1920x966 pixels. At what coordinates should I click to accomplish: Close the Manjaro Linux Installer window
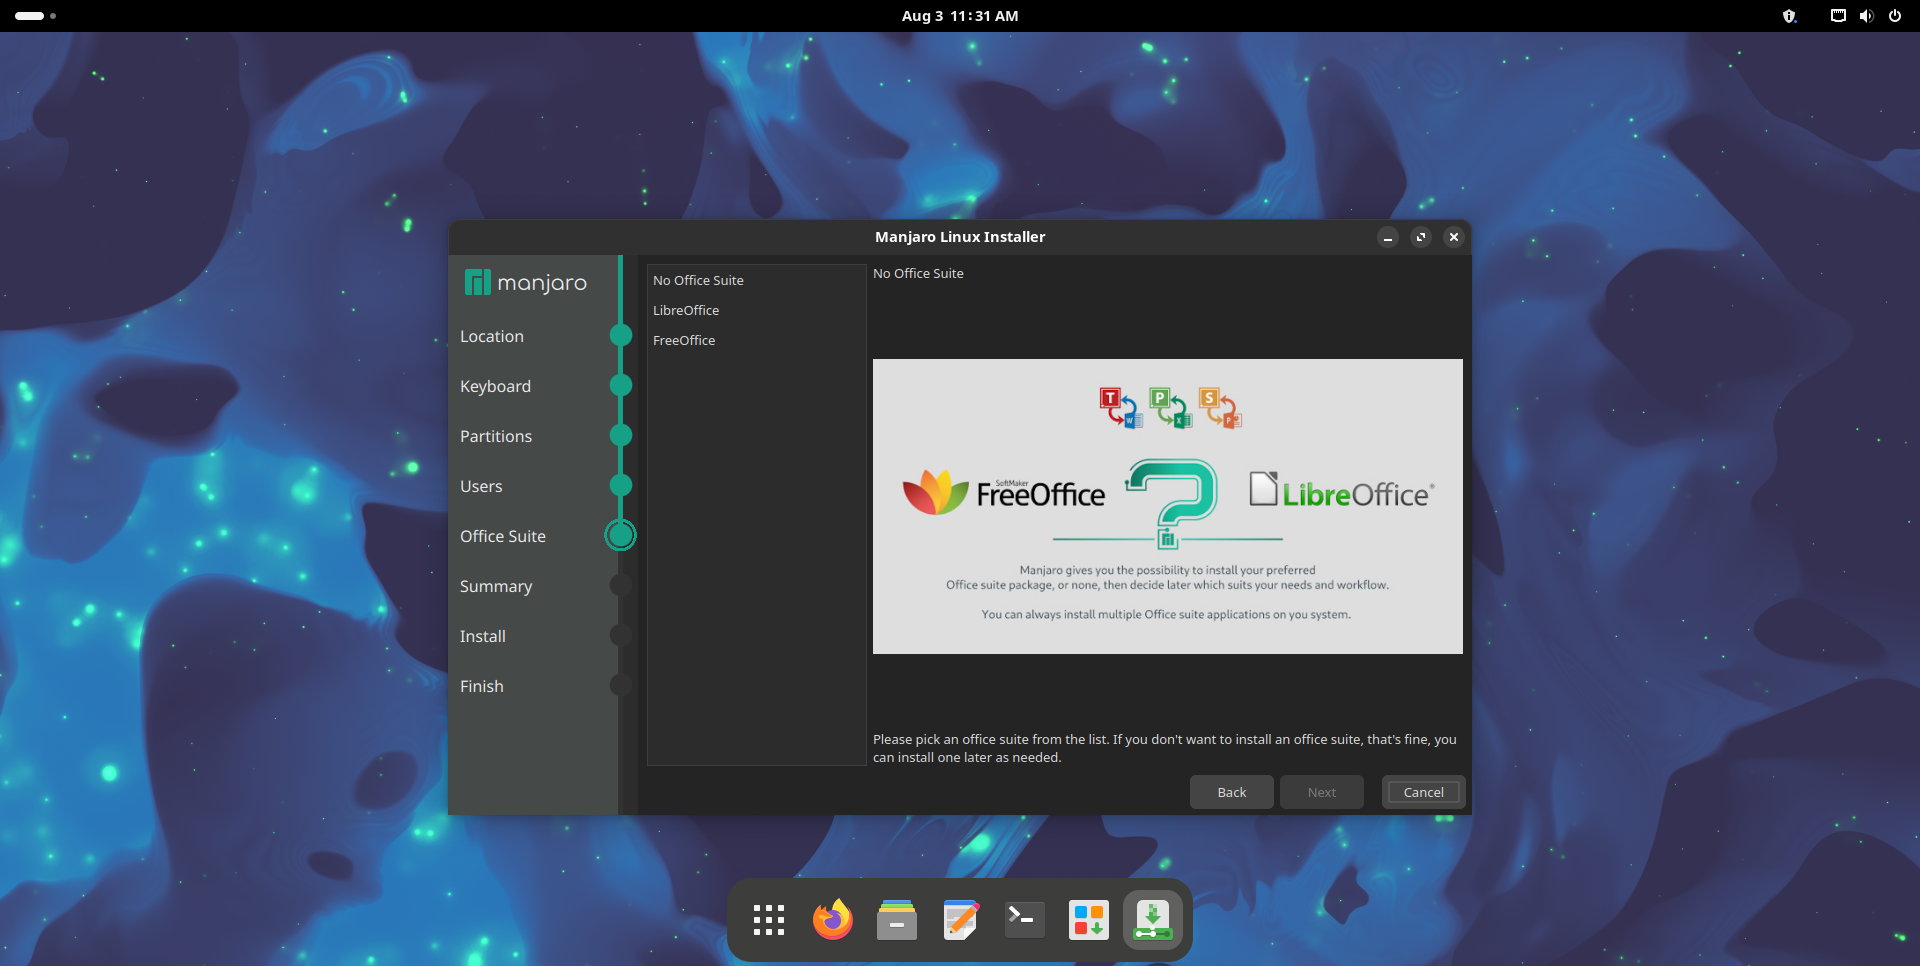click(x=1454, y=237)
